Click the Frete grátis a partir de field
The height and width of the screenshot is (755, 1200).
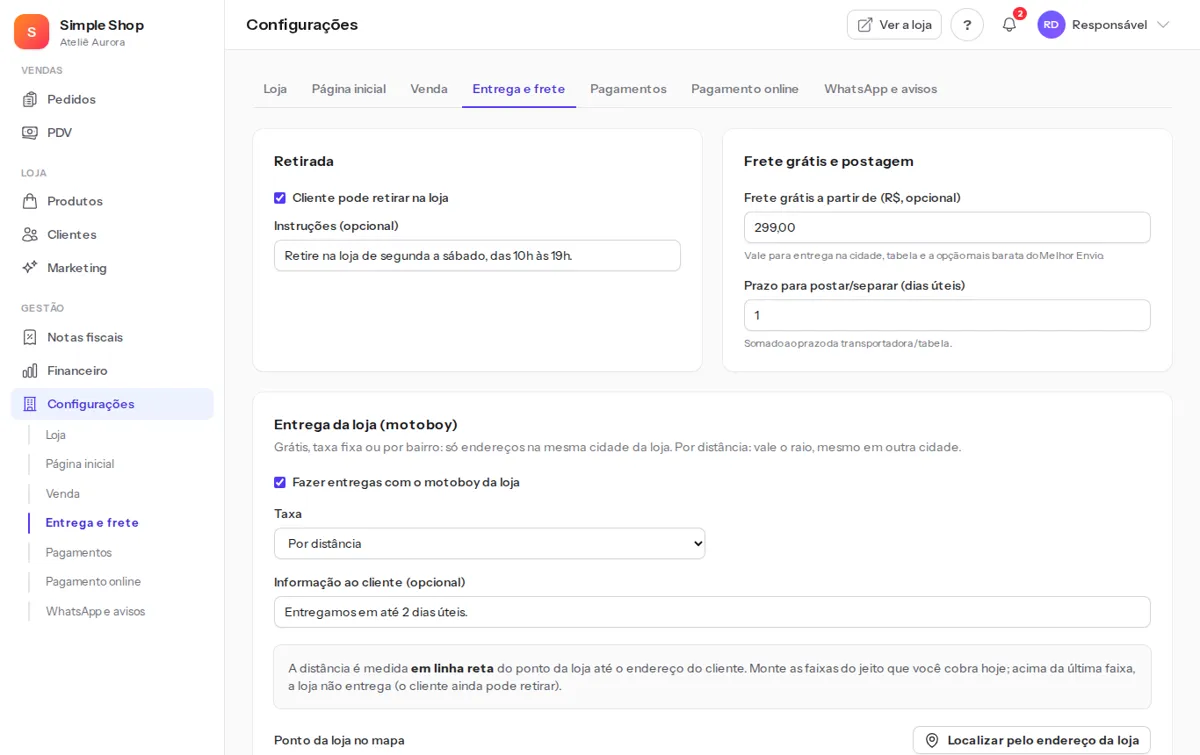947,227
